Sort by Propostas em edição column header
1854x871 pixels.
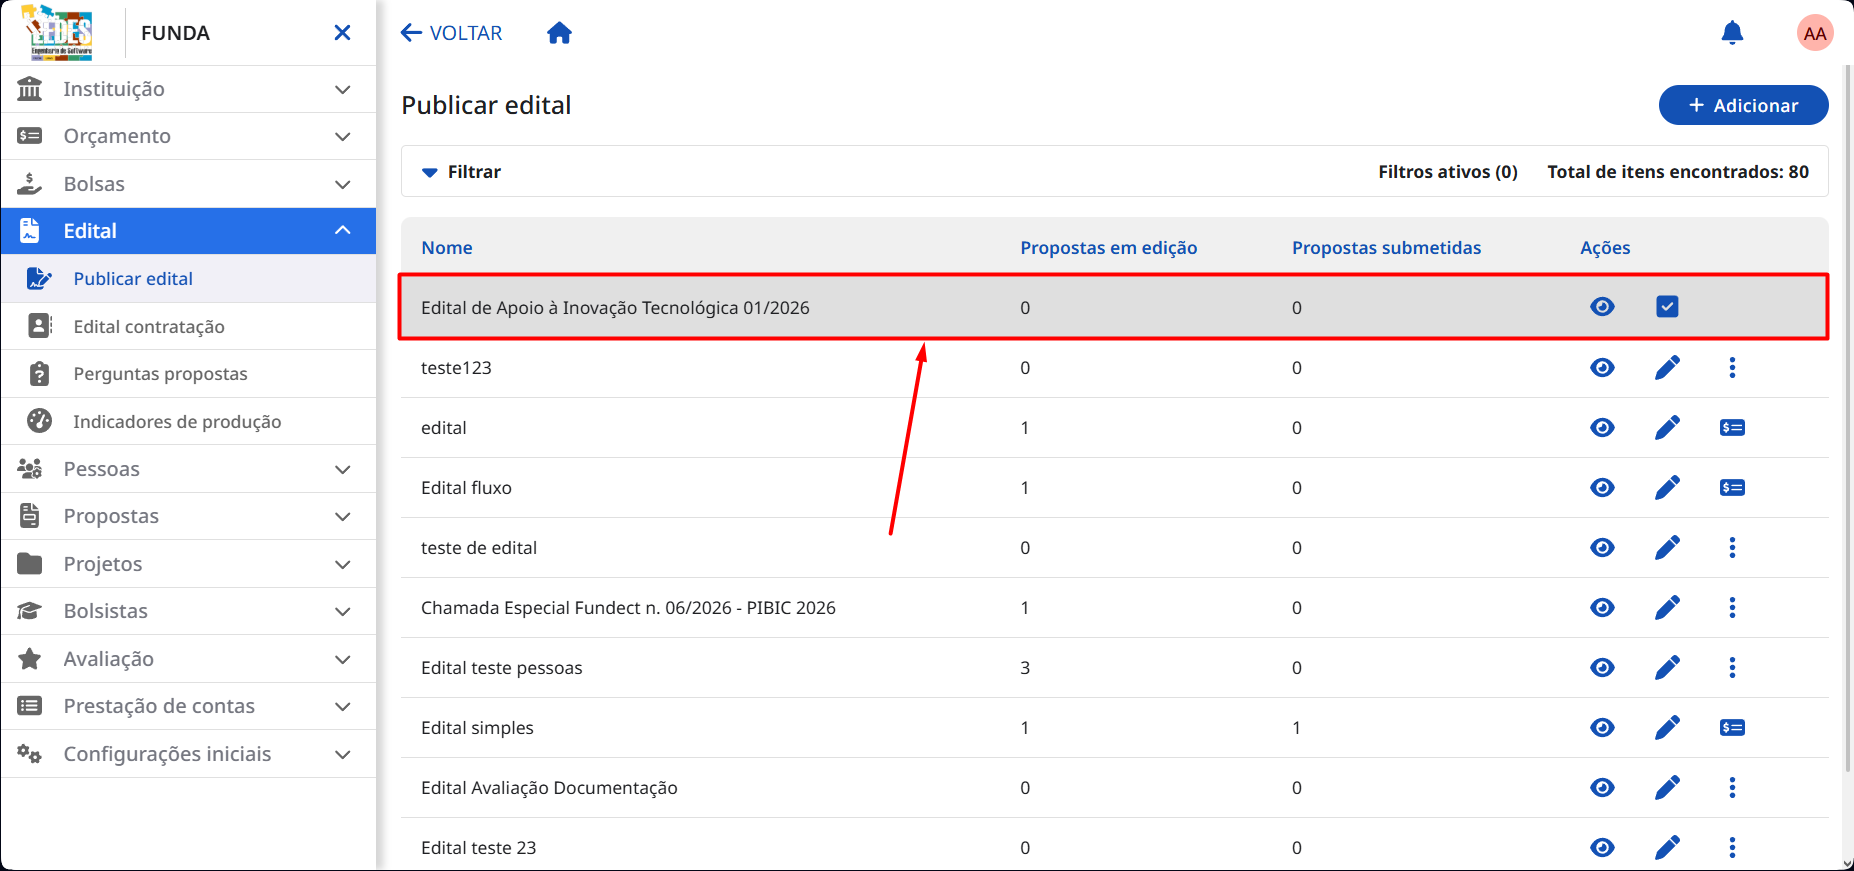click(x=1108, y=248)
